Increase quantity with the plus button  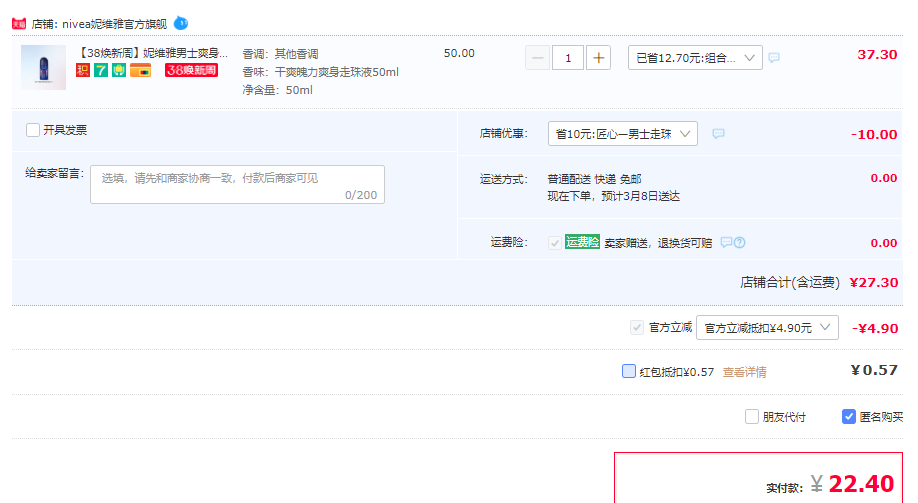click(x=598, y=57)
